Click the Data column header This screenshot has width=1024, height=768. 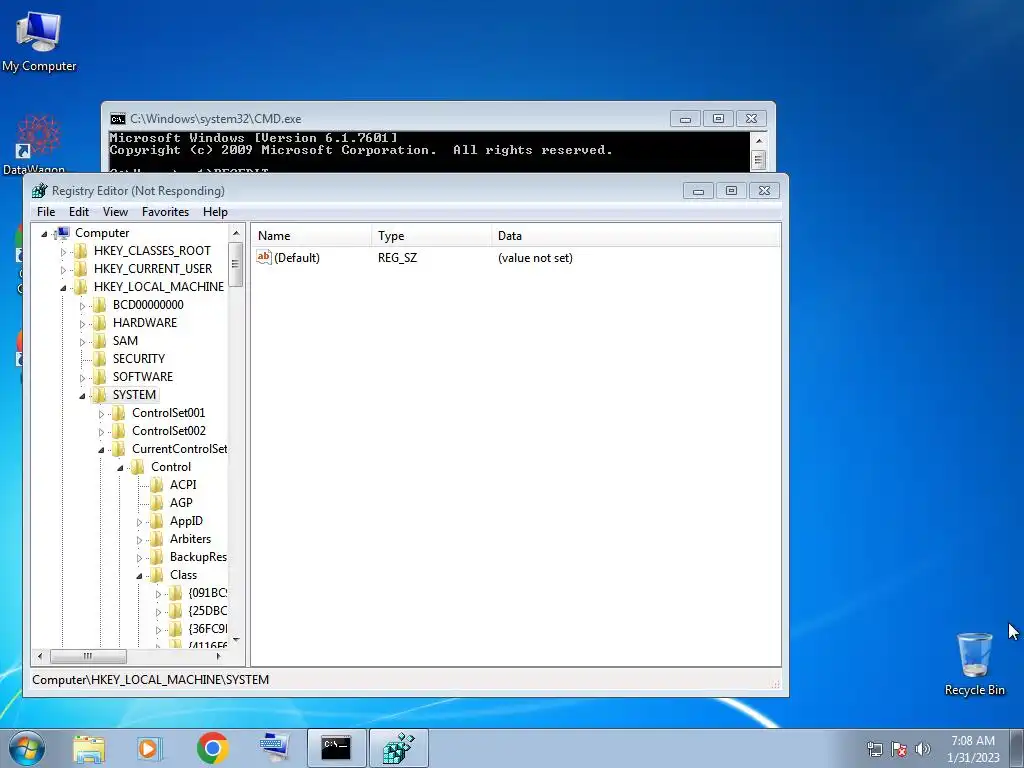click(636, 236)
